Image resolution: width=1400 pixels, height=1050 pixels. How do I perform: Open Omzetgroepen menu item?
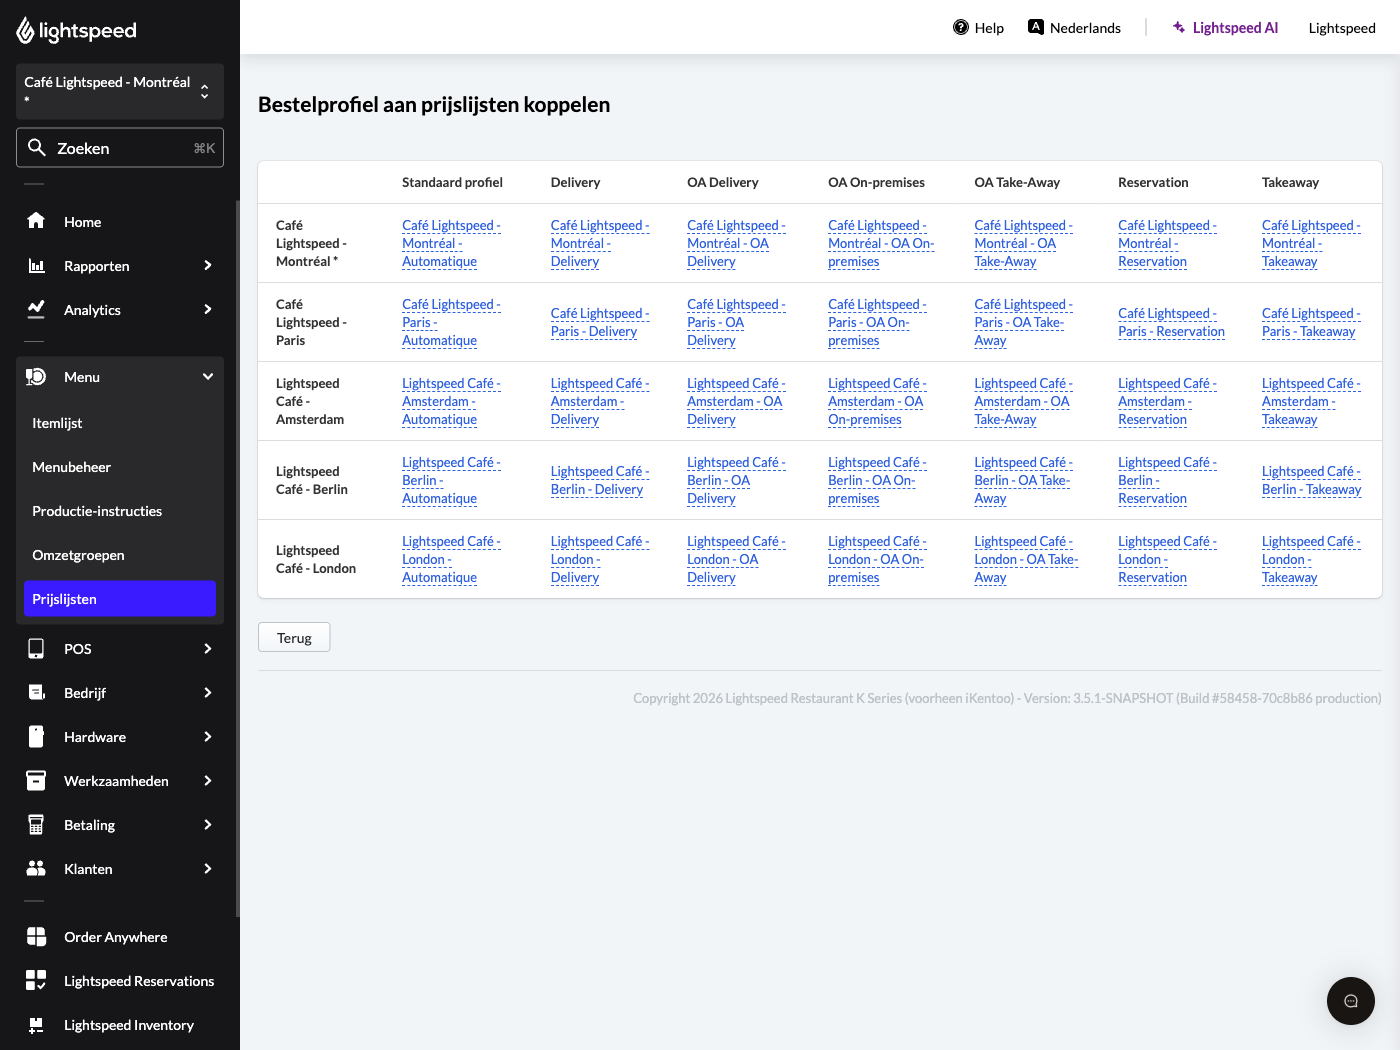coord(120,555)
